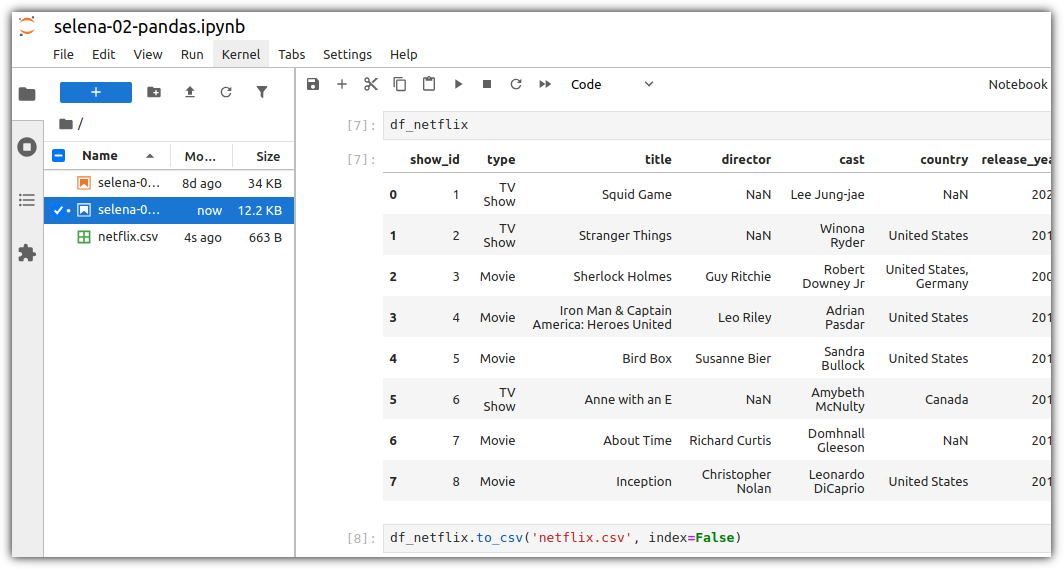Insert a cell below with plus icon
The height and width of the screenshot is (570, 1064).
[x=342, y=84]
